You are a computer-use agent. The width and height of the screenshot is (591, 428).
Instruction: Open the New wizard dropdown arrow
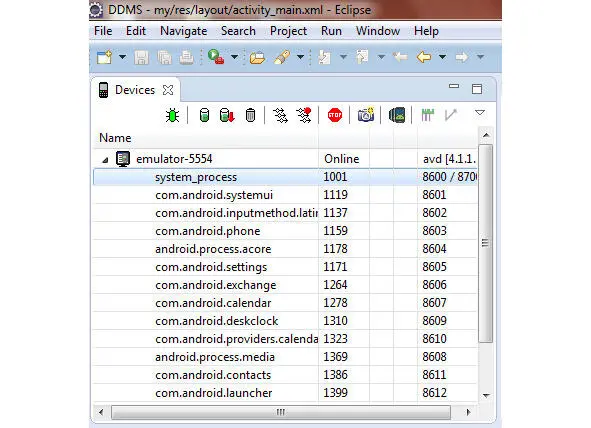[x=122, y=57]
